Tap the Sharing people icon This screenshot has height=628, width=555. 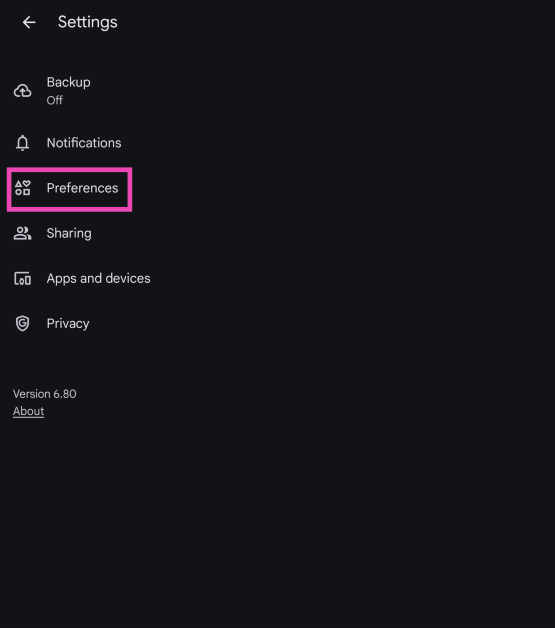point(22,233)
